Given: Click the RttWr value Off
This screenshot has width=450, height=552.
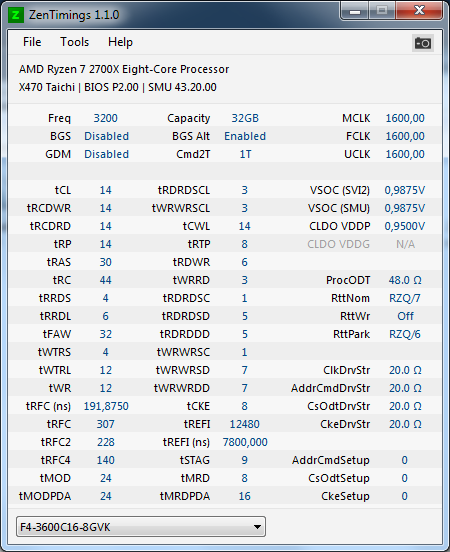Looking at the screenshot, I should point(405,316).
